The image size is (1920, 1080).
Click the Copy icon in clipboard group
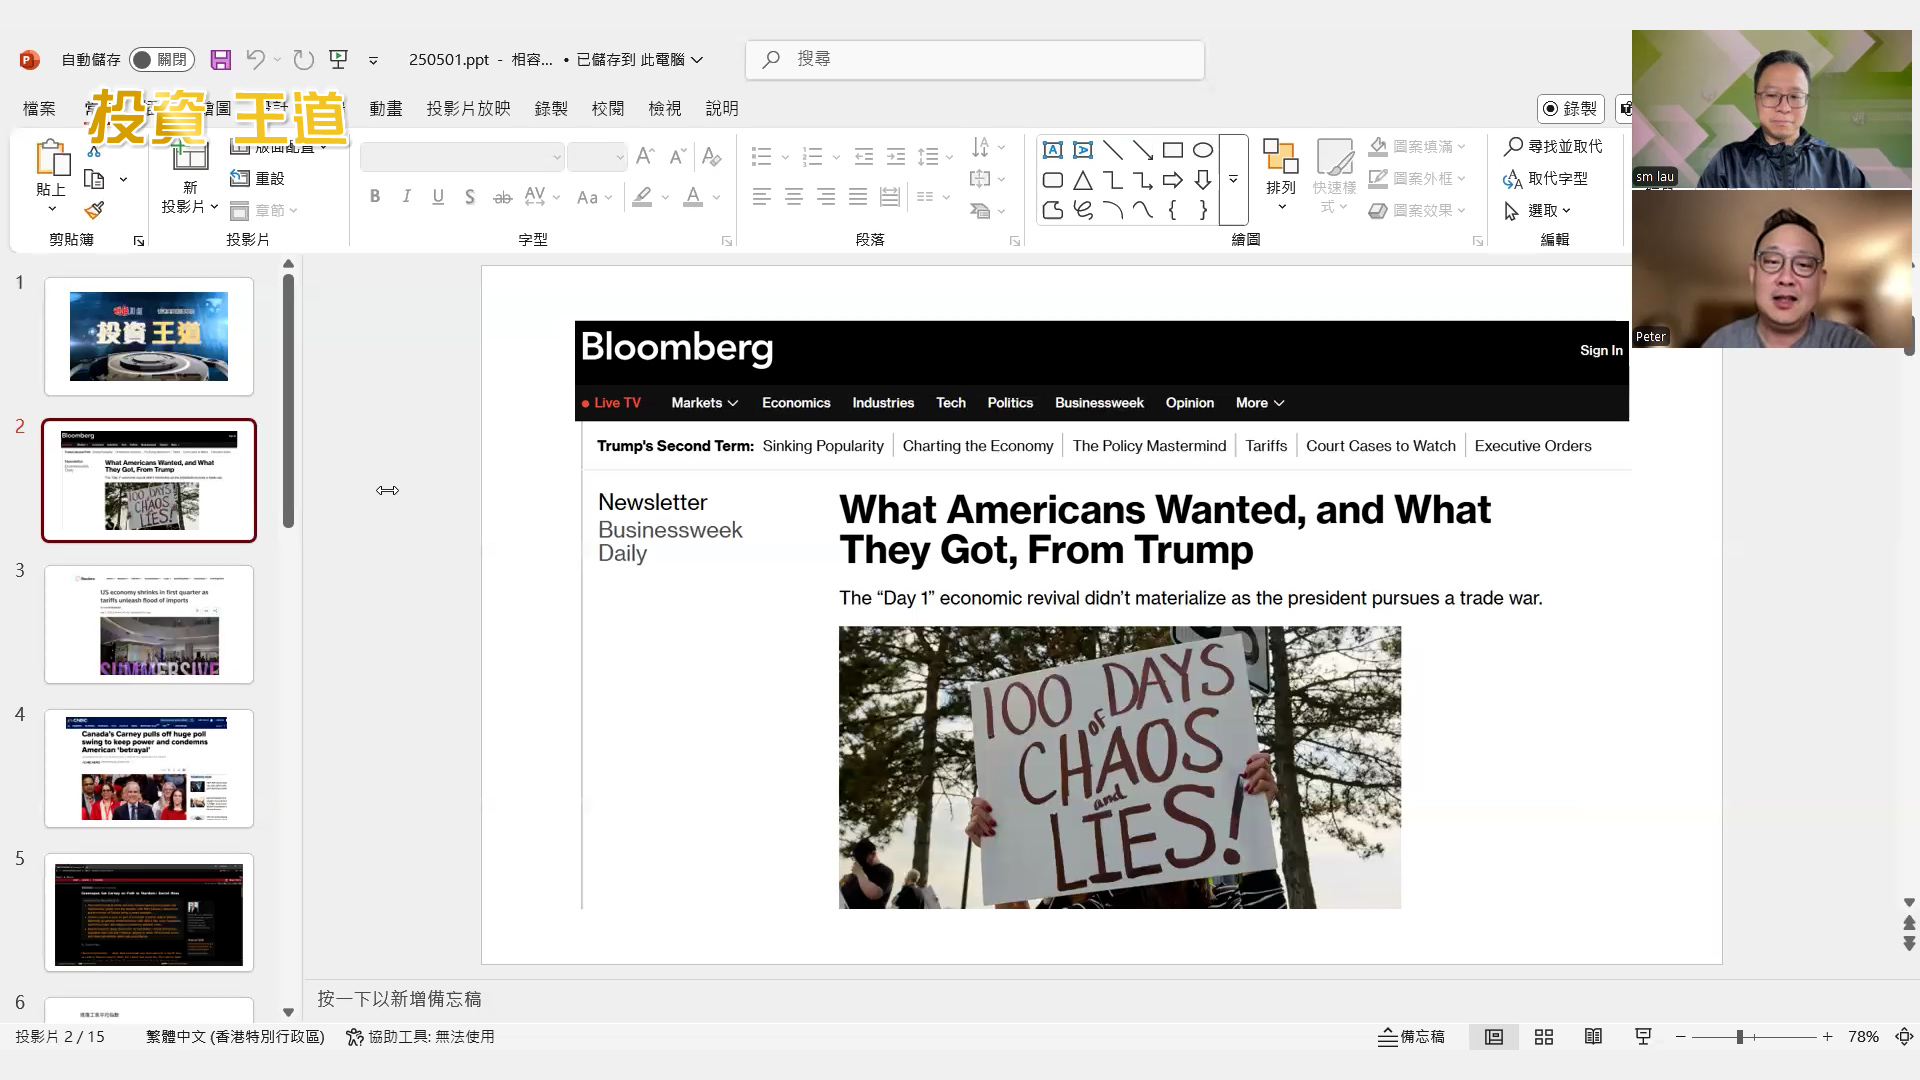coord(94,179)
